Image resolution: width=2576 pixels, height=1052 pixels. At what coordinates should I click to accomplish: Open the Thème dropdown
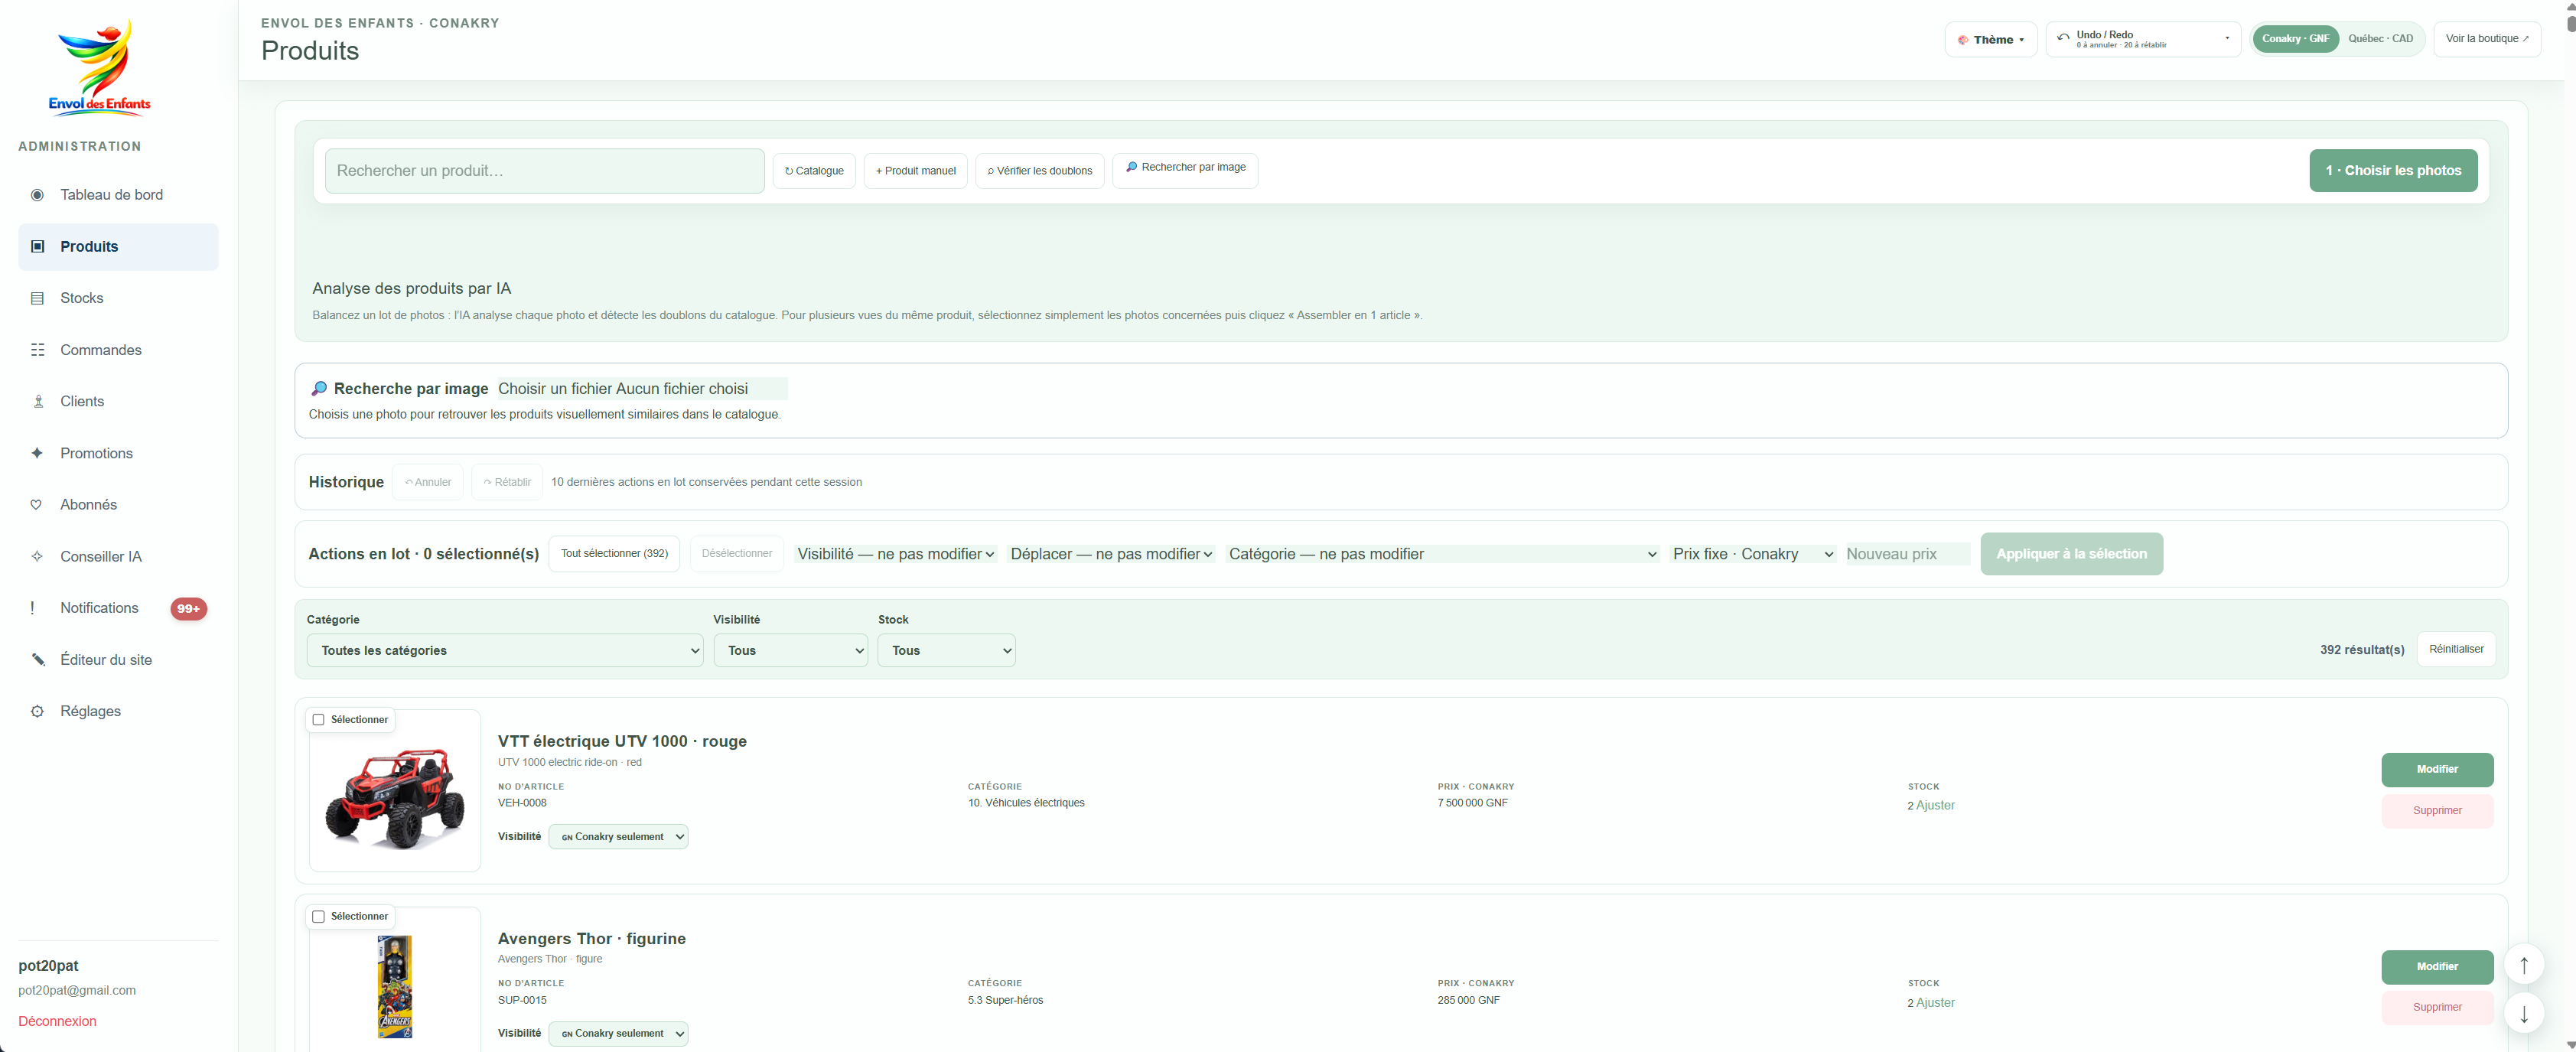1990,39
